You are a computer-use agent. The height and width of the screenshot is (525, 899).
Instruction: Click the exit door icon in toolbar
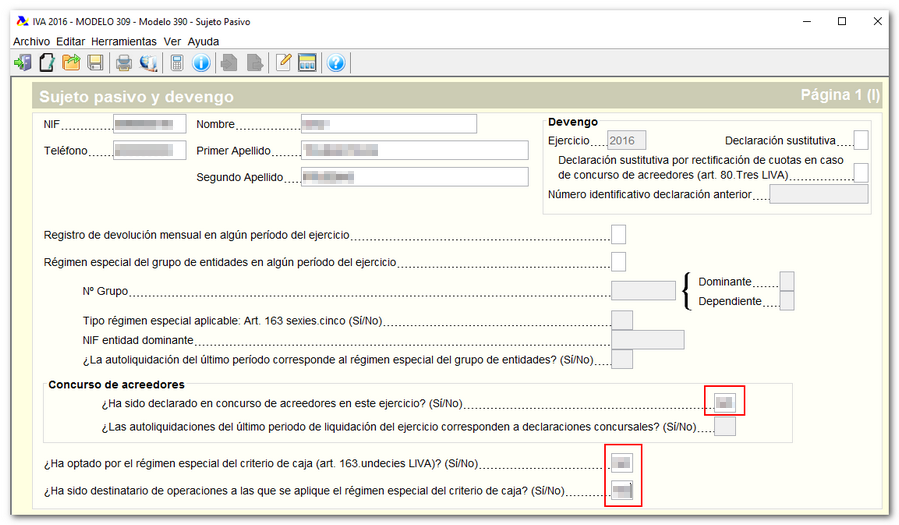22,63
